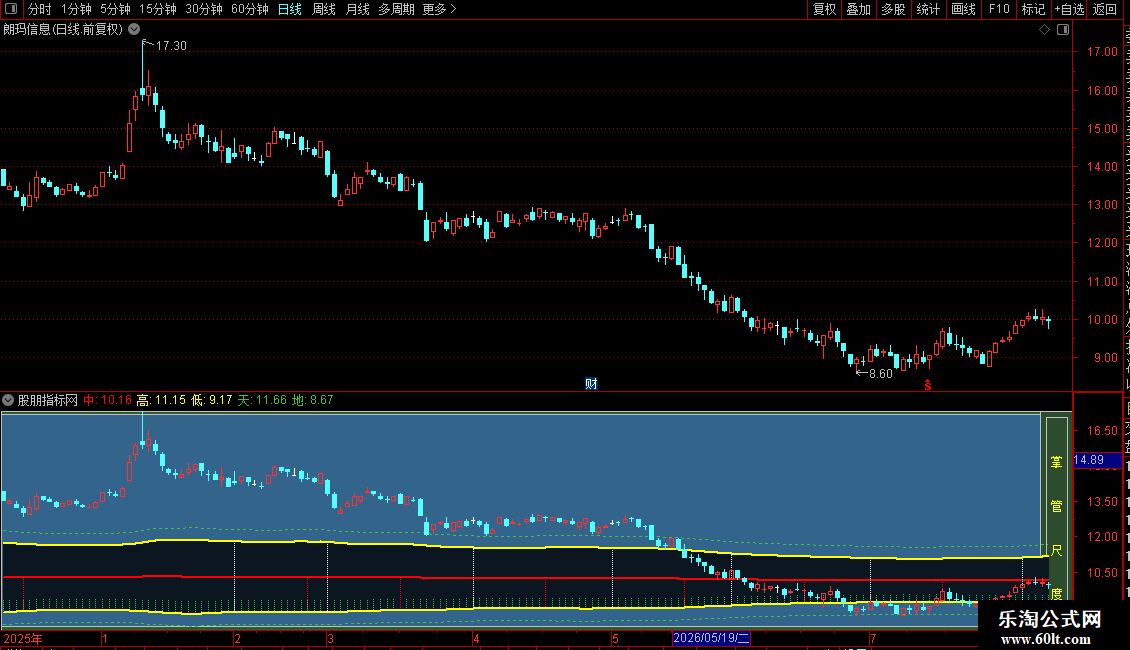Image resolution: width=1130 pixels, height=650 pixels.
Task: Switch to 月线 monthly chart
Action: [x=357, y=9]
